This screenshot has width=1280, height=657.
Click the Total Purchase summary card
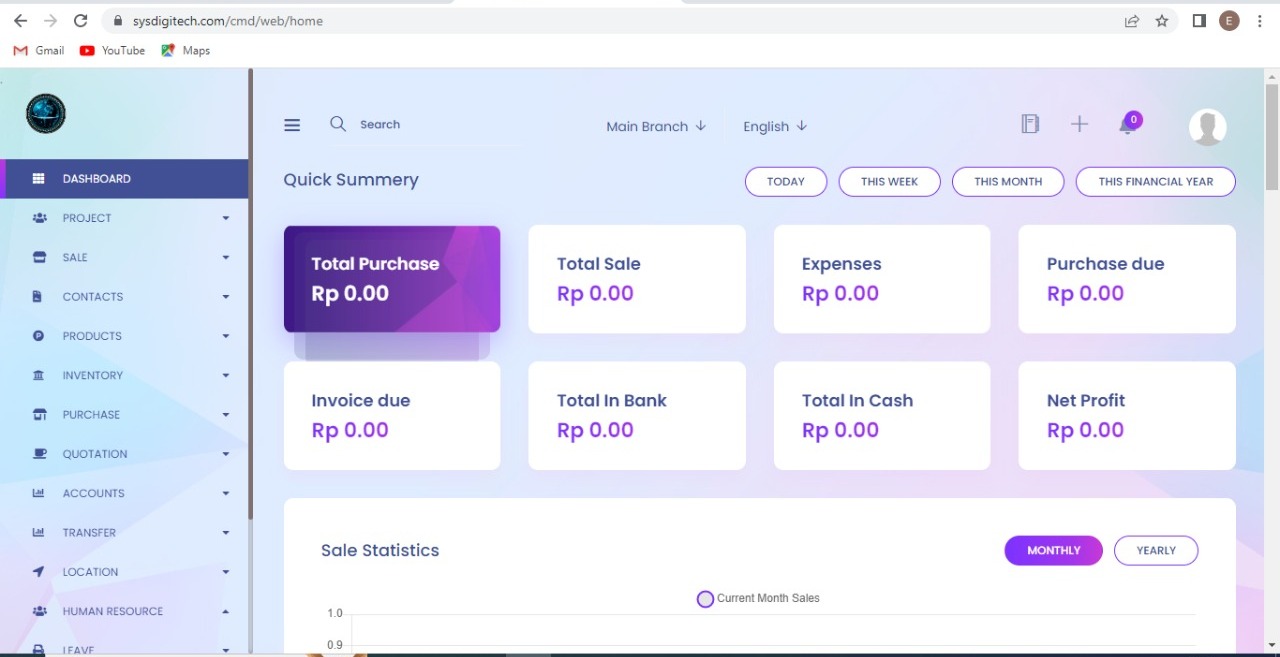[392, 279]
